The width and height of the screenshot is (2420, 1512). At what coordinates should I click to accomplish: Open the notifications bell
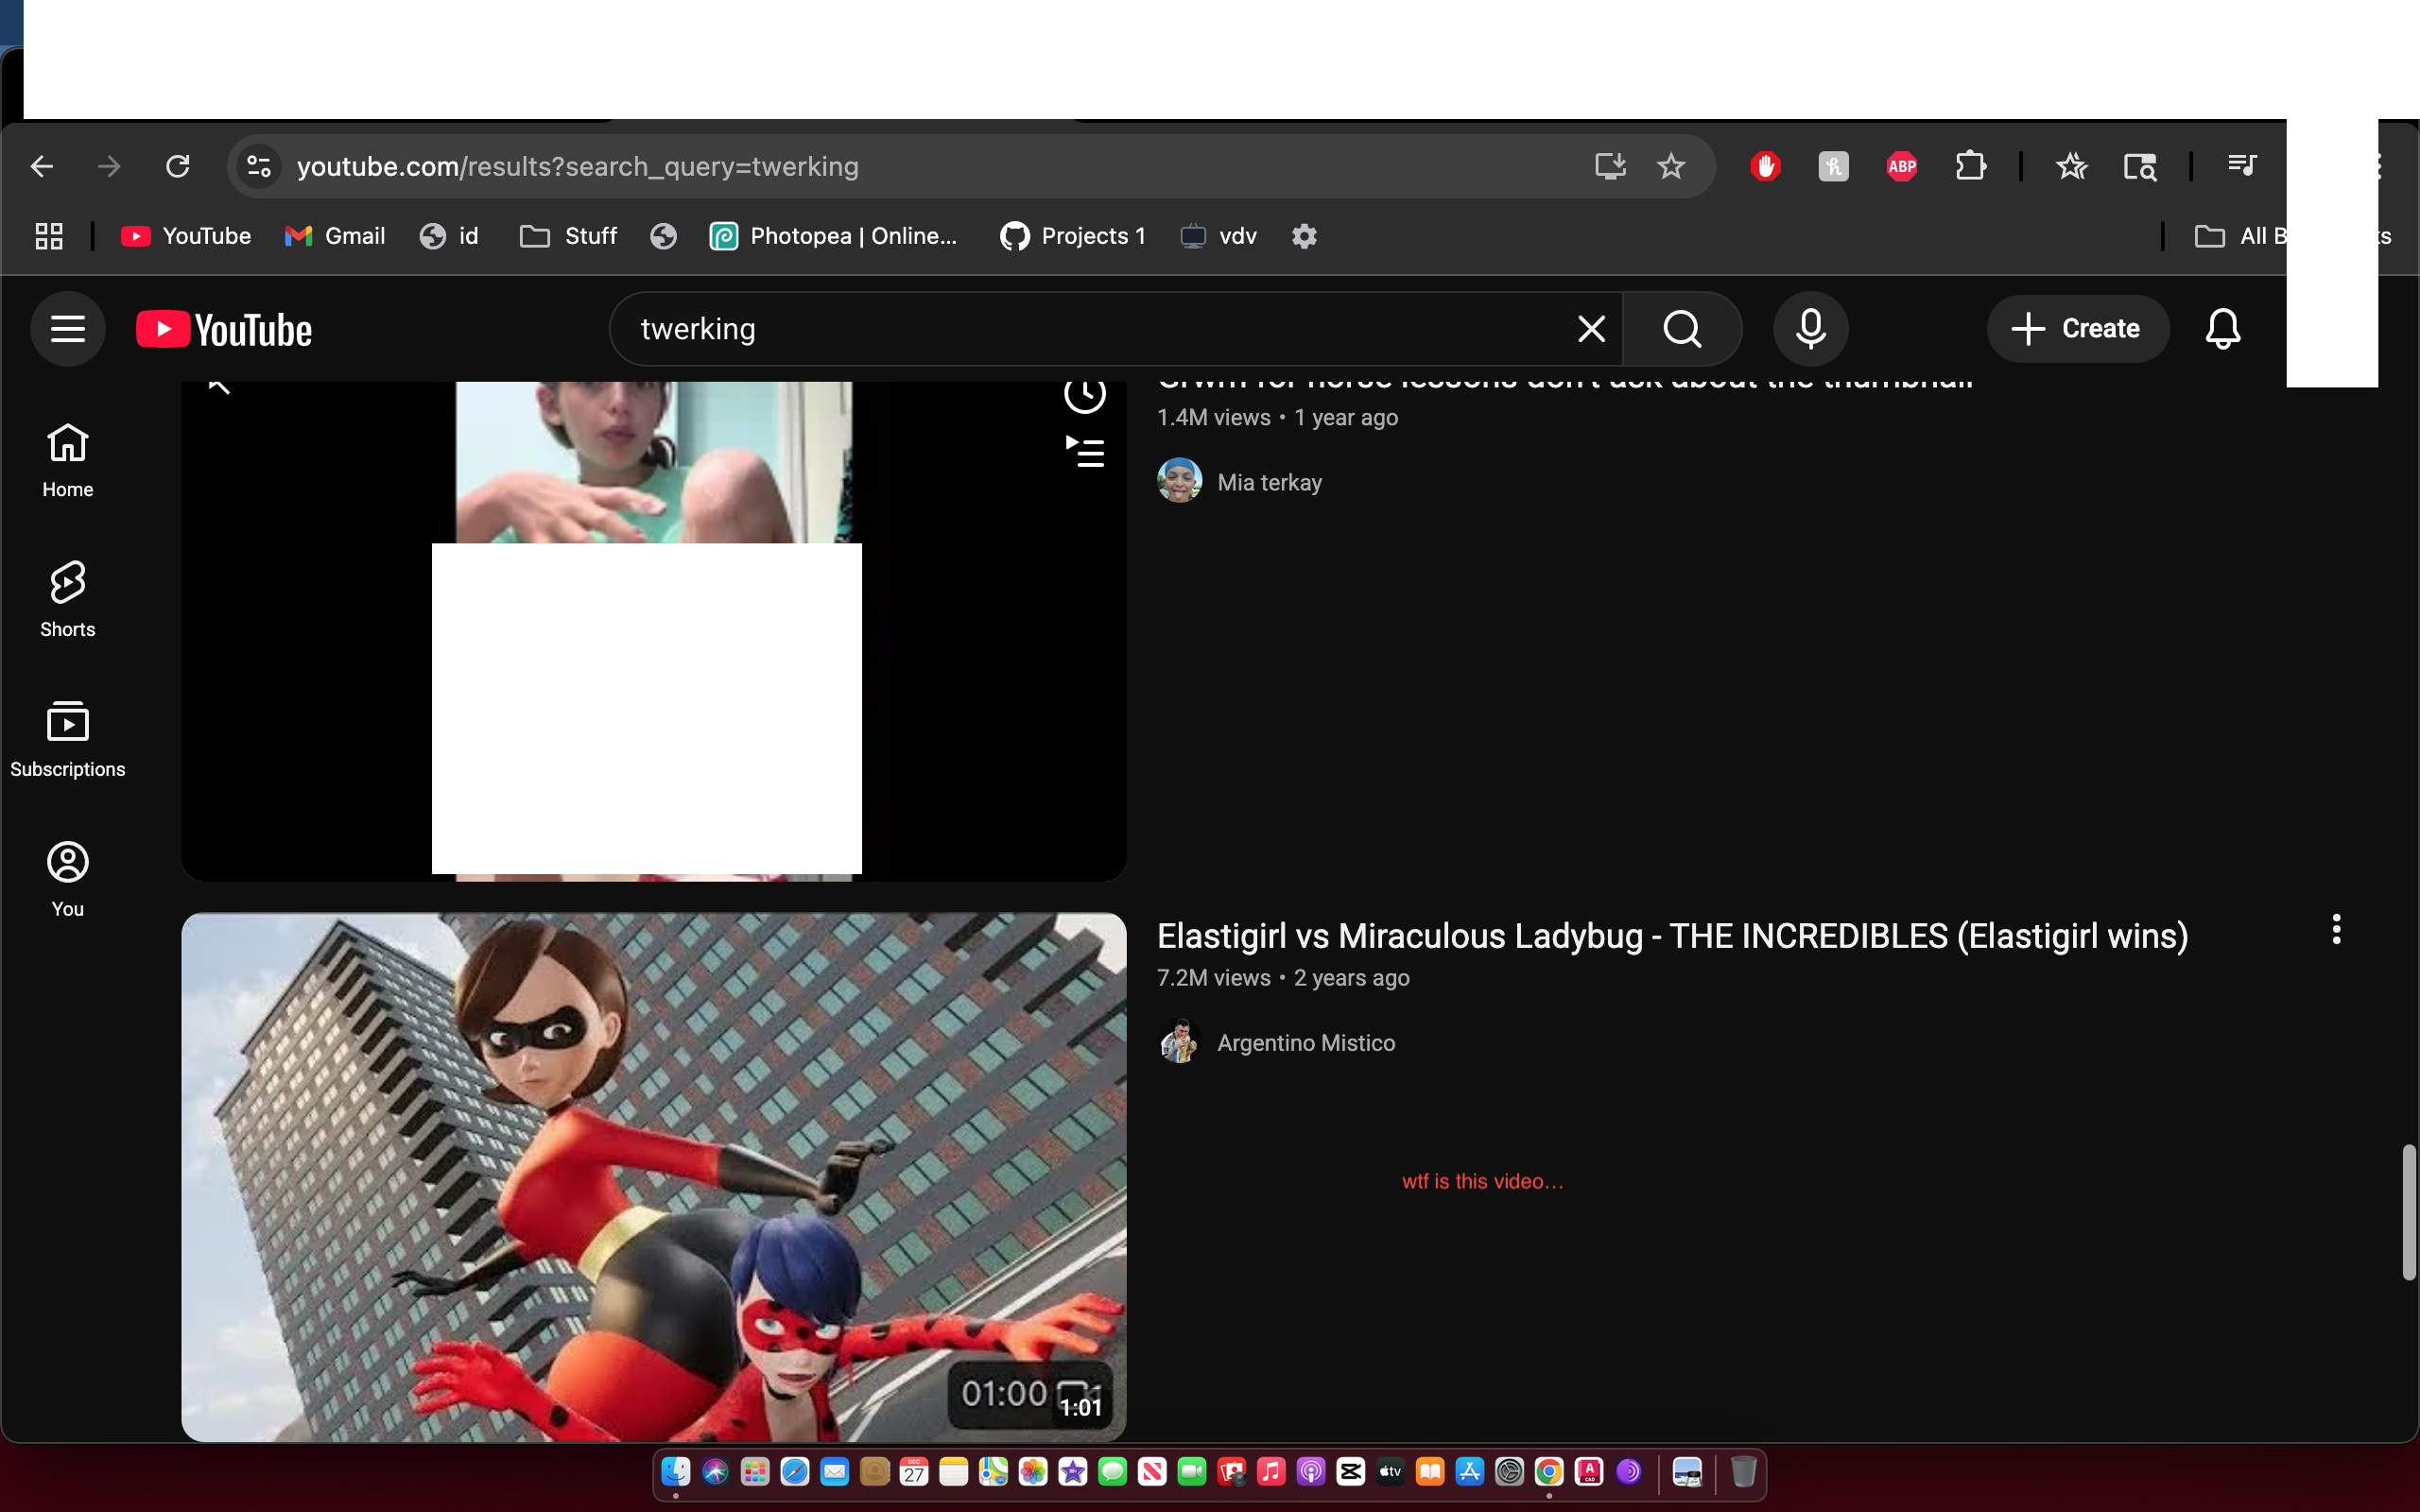click(2222, 329)
